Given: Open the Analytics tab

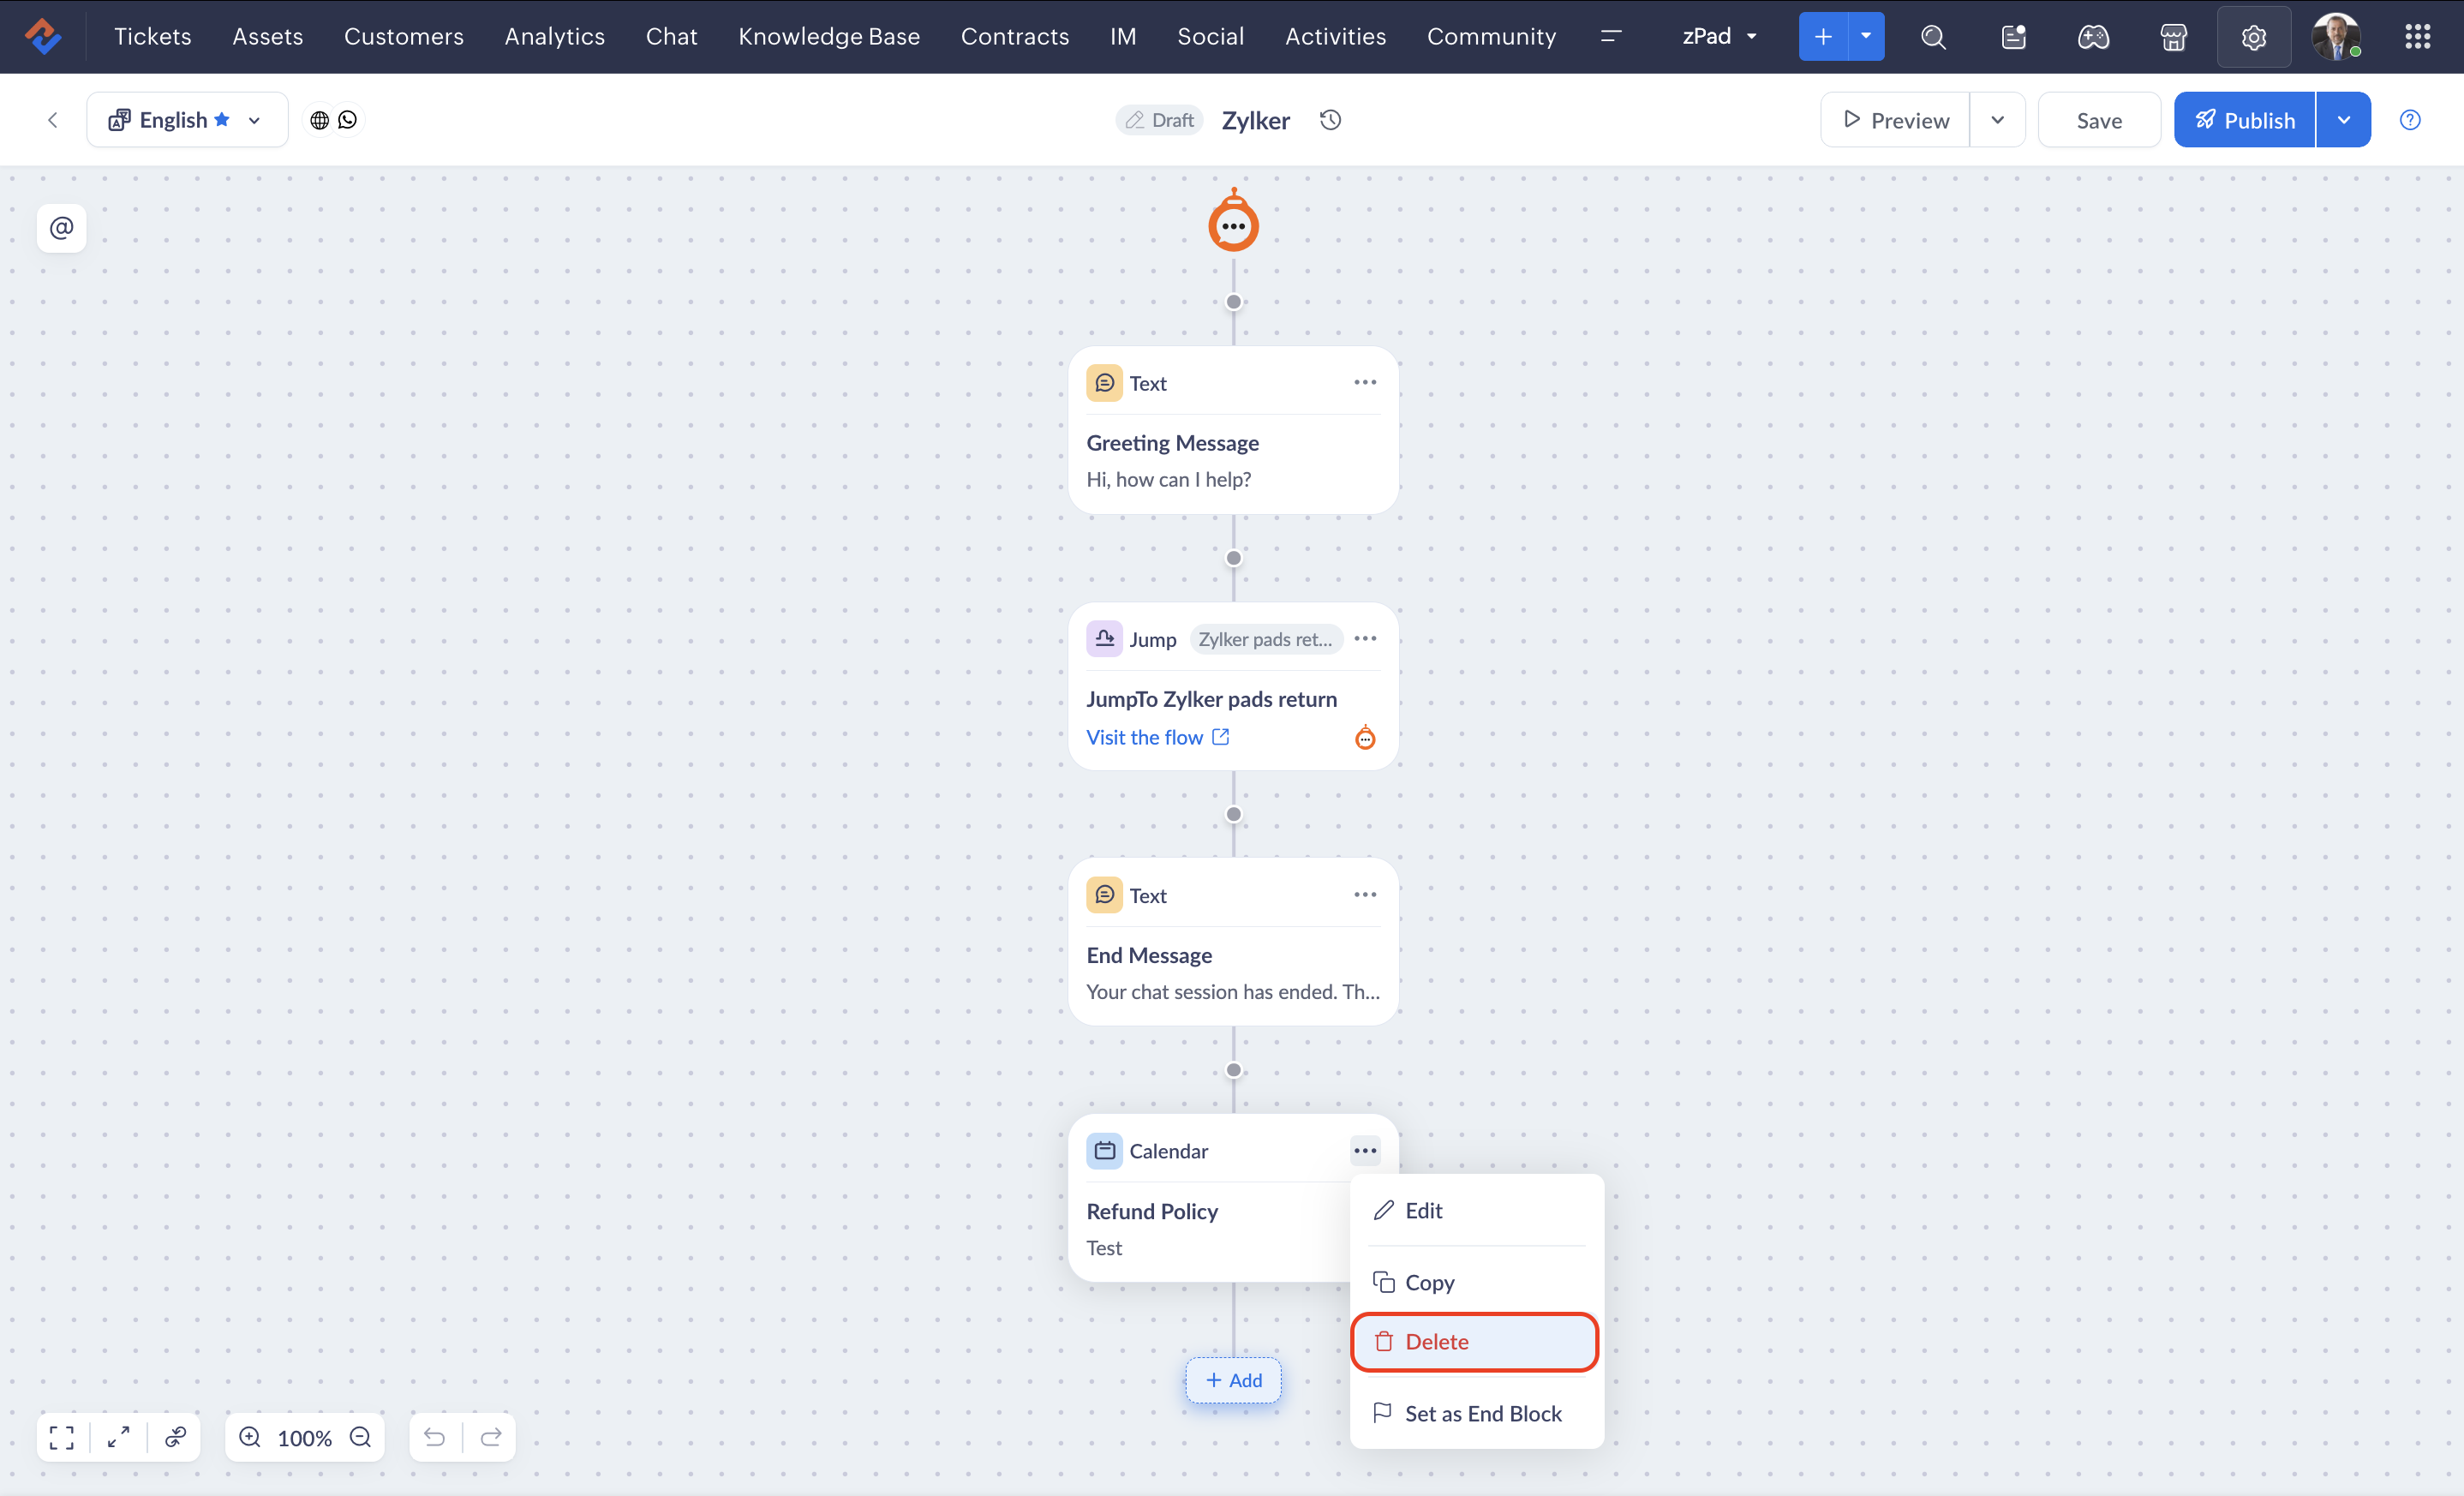Looking at the screenshot, I should [x=554, y=37].
